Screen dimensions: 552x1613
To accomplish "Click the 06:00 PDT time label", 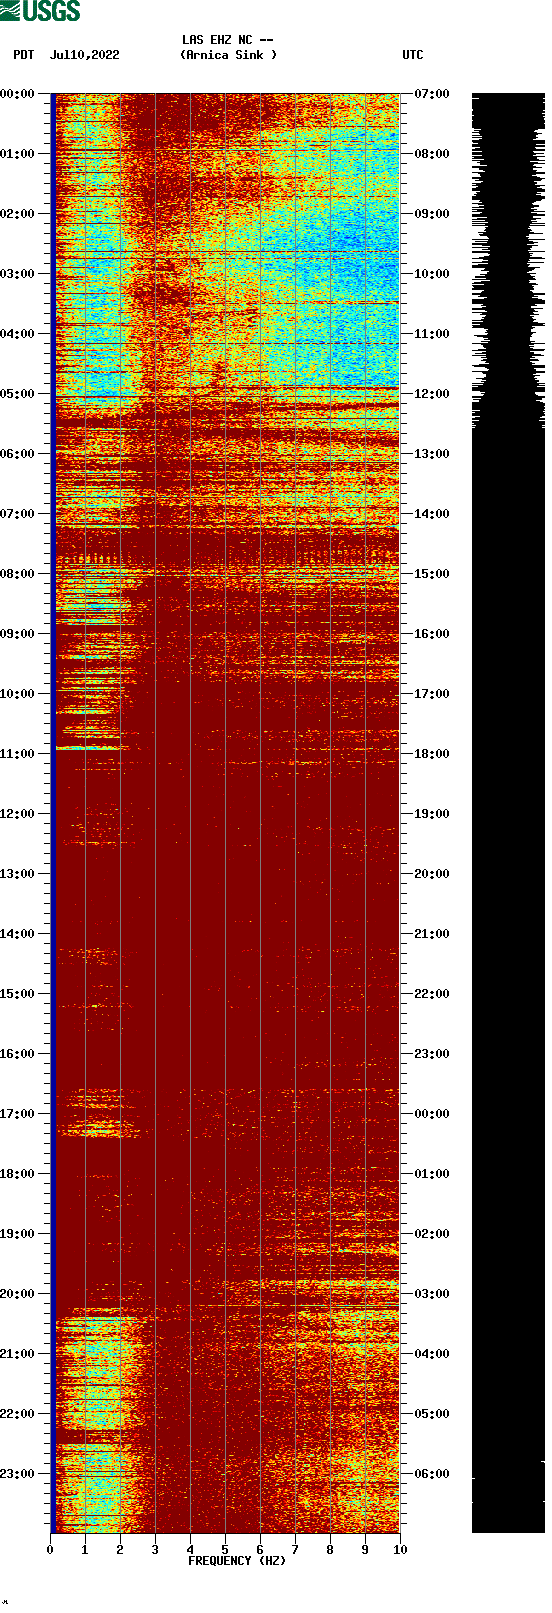I will 18,454.
